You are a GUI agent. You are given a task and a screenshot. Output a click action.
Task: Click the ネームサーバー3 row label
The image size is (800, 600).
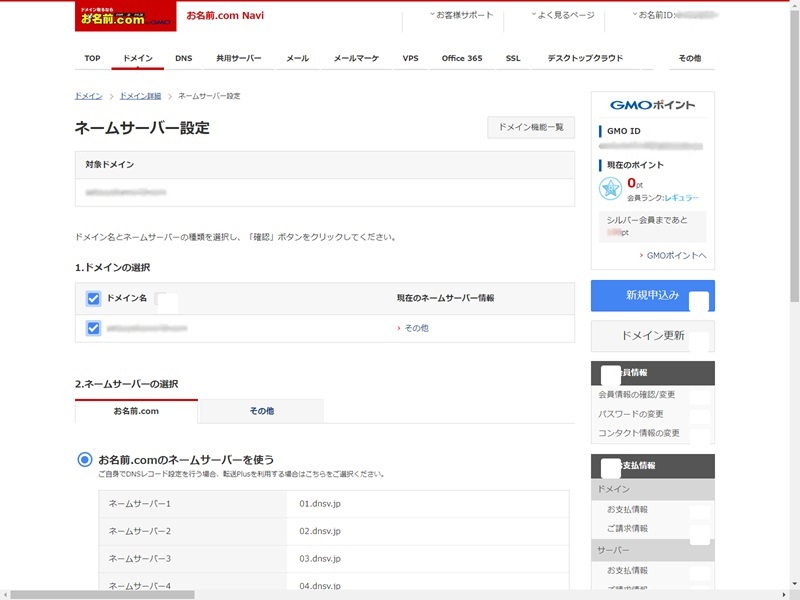click(139, 559)
